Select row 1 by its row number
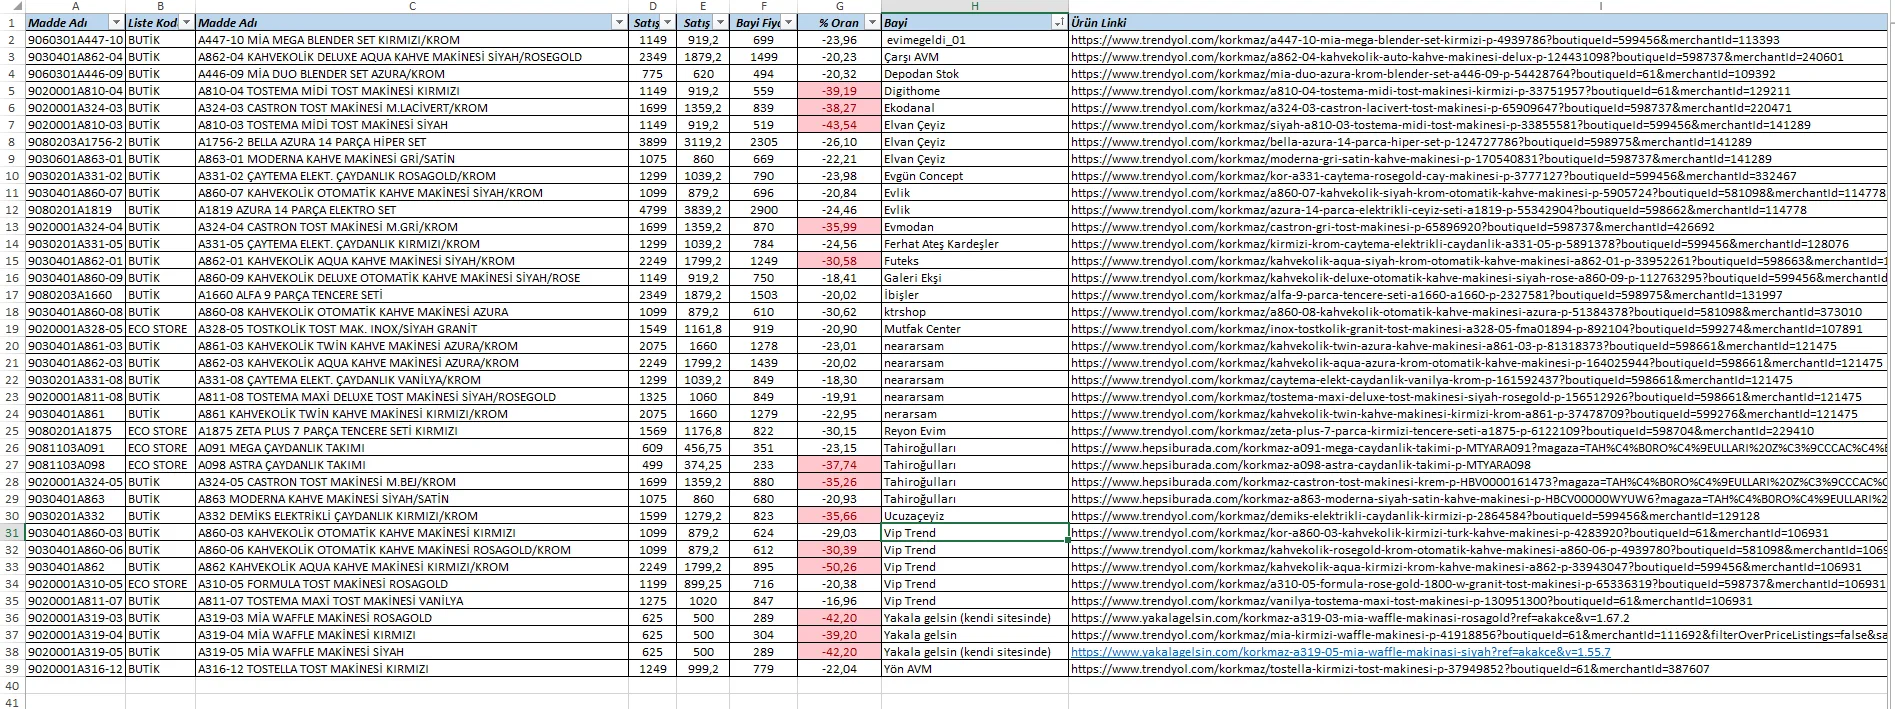This screenshot has width=1895, height=709. tap(12, 22)
